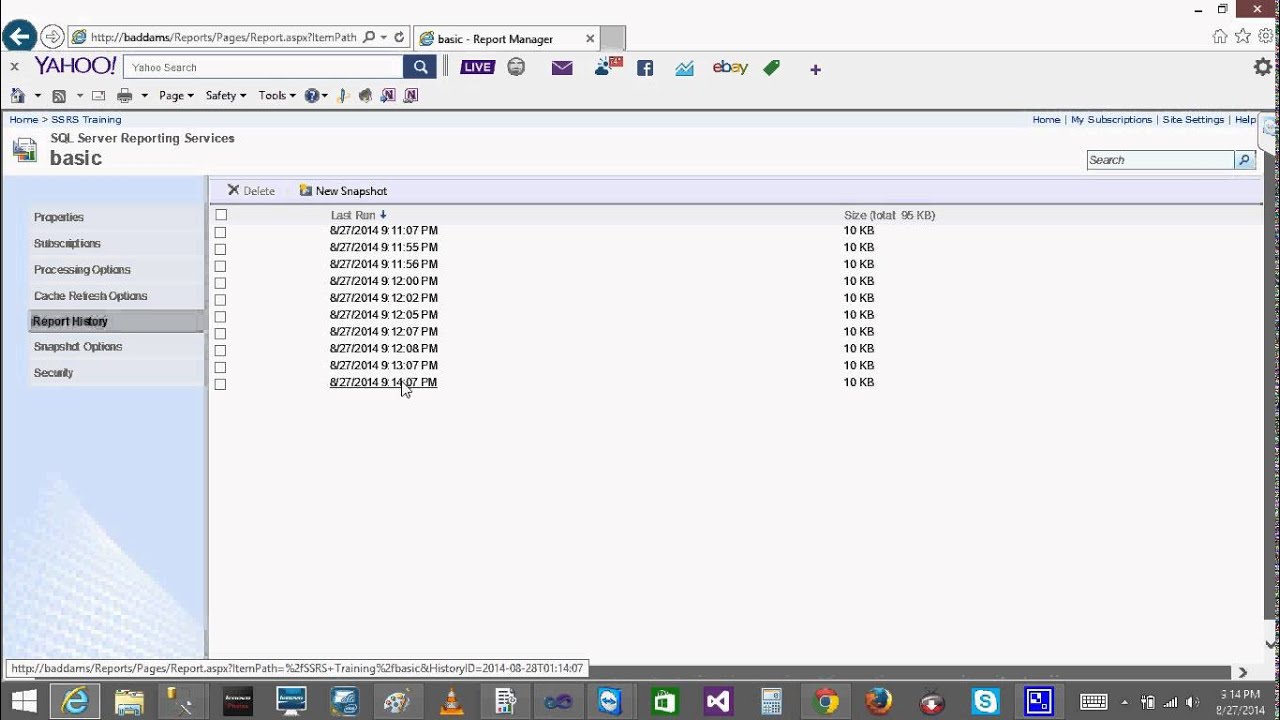
Task: Check the 9:11:55 PM snapshot row
Action: [220, 249]
